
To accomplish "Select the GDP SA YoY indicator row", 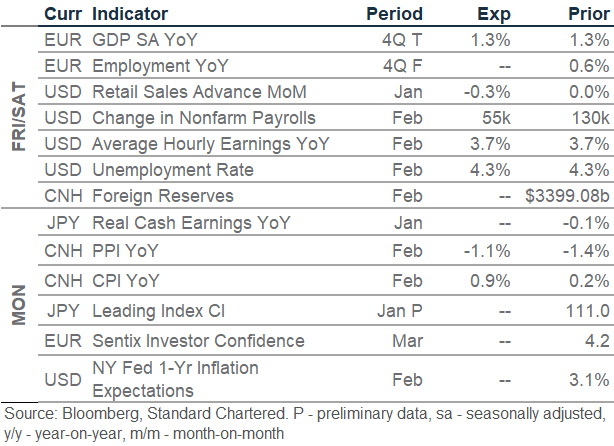I will coord(145,42).
